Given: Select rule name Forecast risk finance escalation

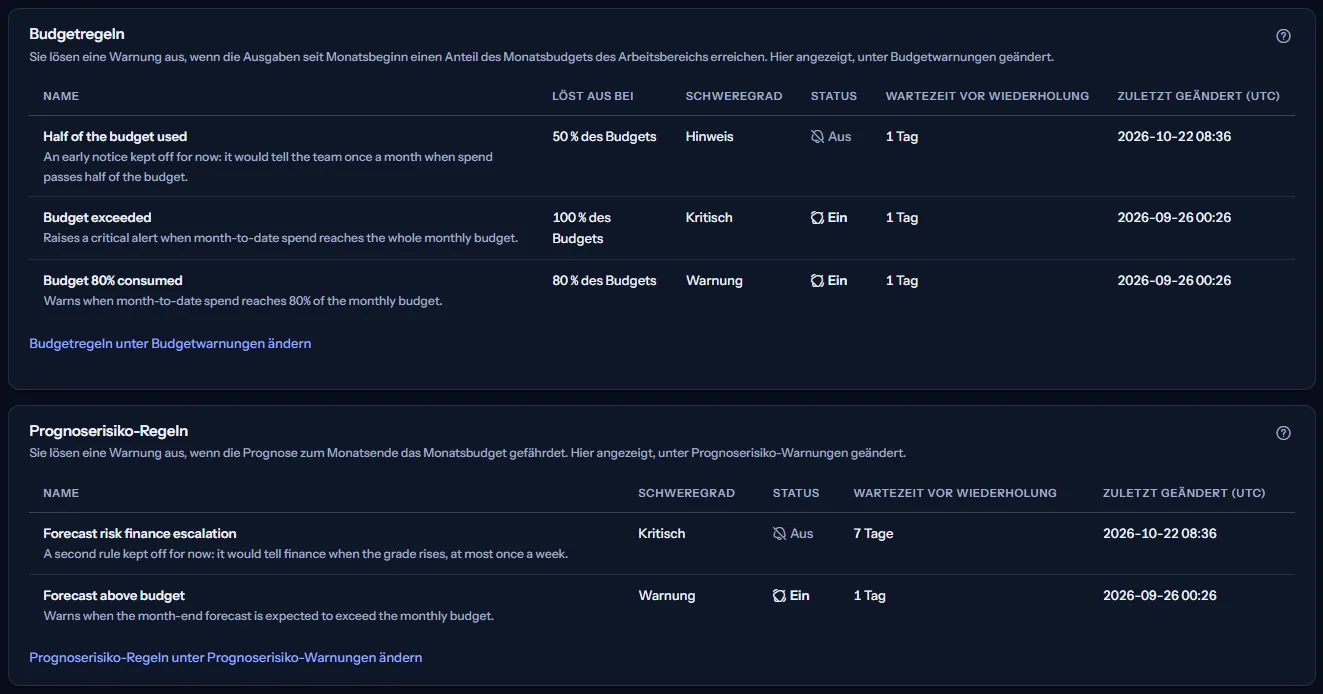Looking at the screenshot, I should pyautogui.click(x=140, y=534).
